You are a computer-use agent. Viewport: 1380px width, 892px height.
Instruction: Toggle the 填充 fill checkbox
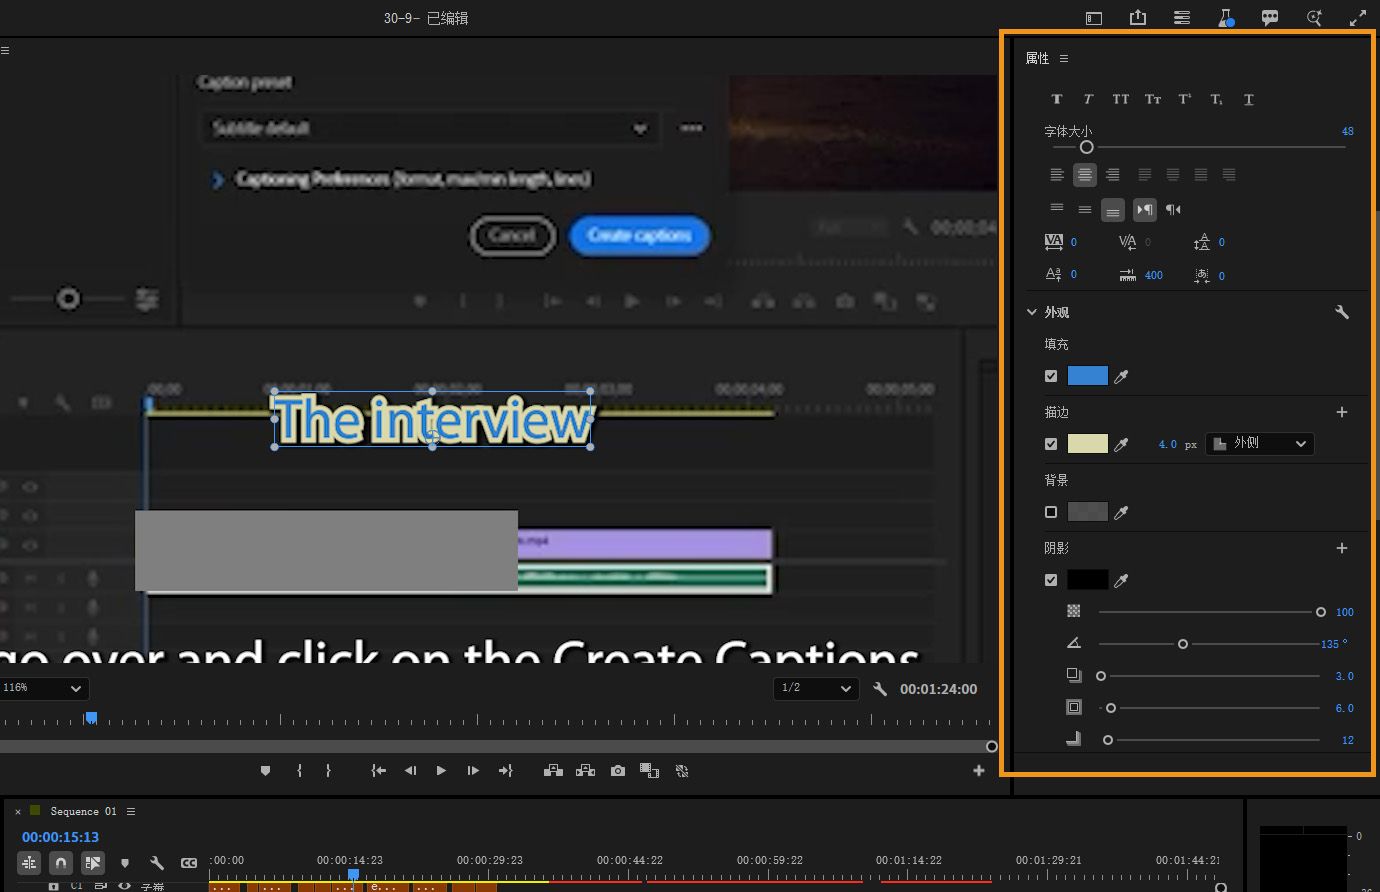click(1051, 376)
